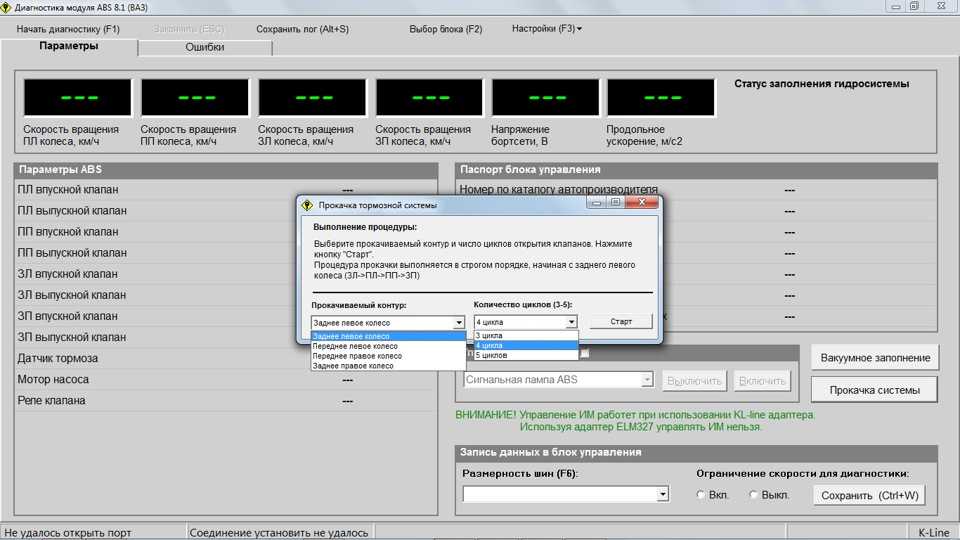This screenshot has height=540, width=960.
Task: Open the 'Размерность шин' dropdown
Action: (662, 494)
